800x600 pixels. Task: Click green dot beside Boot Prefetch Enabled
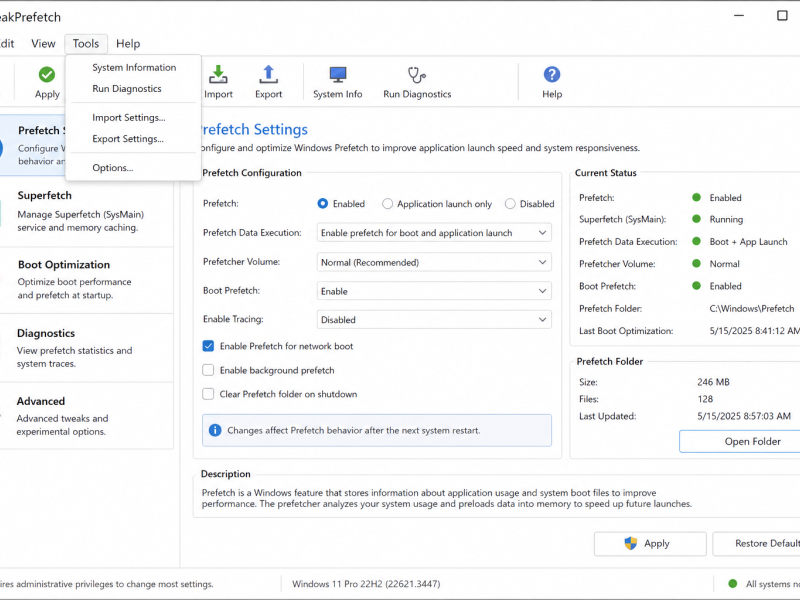(x=696, y=286)
